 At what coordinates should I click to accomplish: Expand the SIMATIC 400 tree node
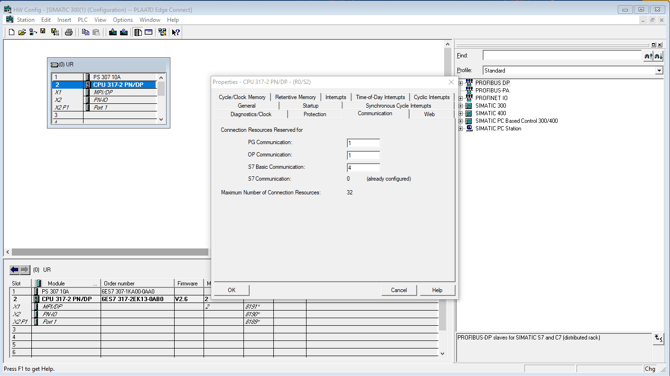click(x=461, y=114)
